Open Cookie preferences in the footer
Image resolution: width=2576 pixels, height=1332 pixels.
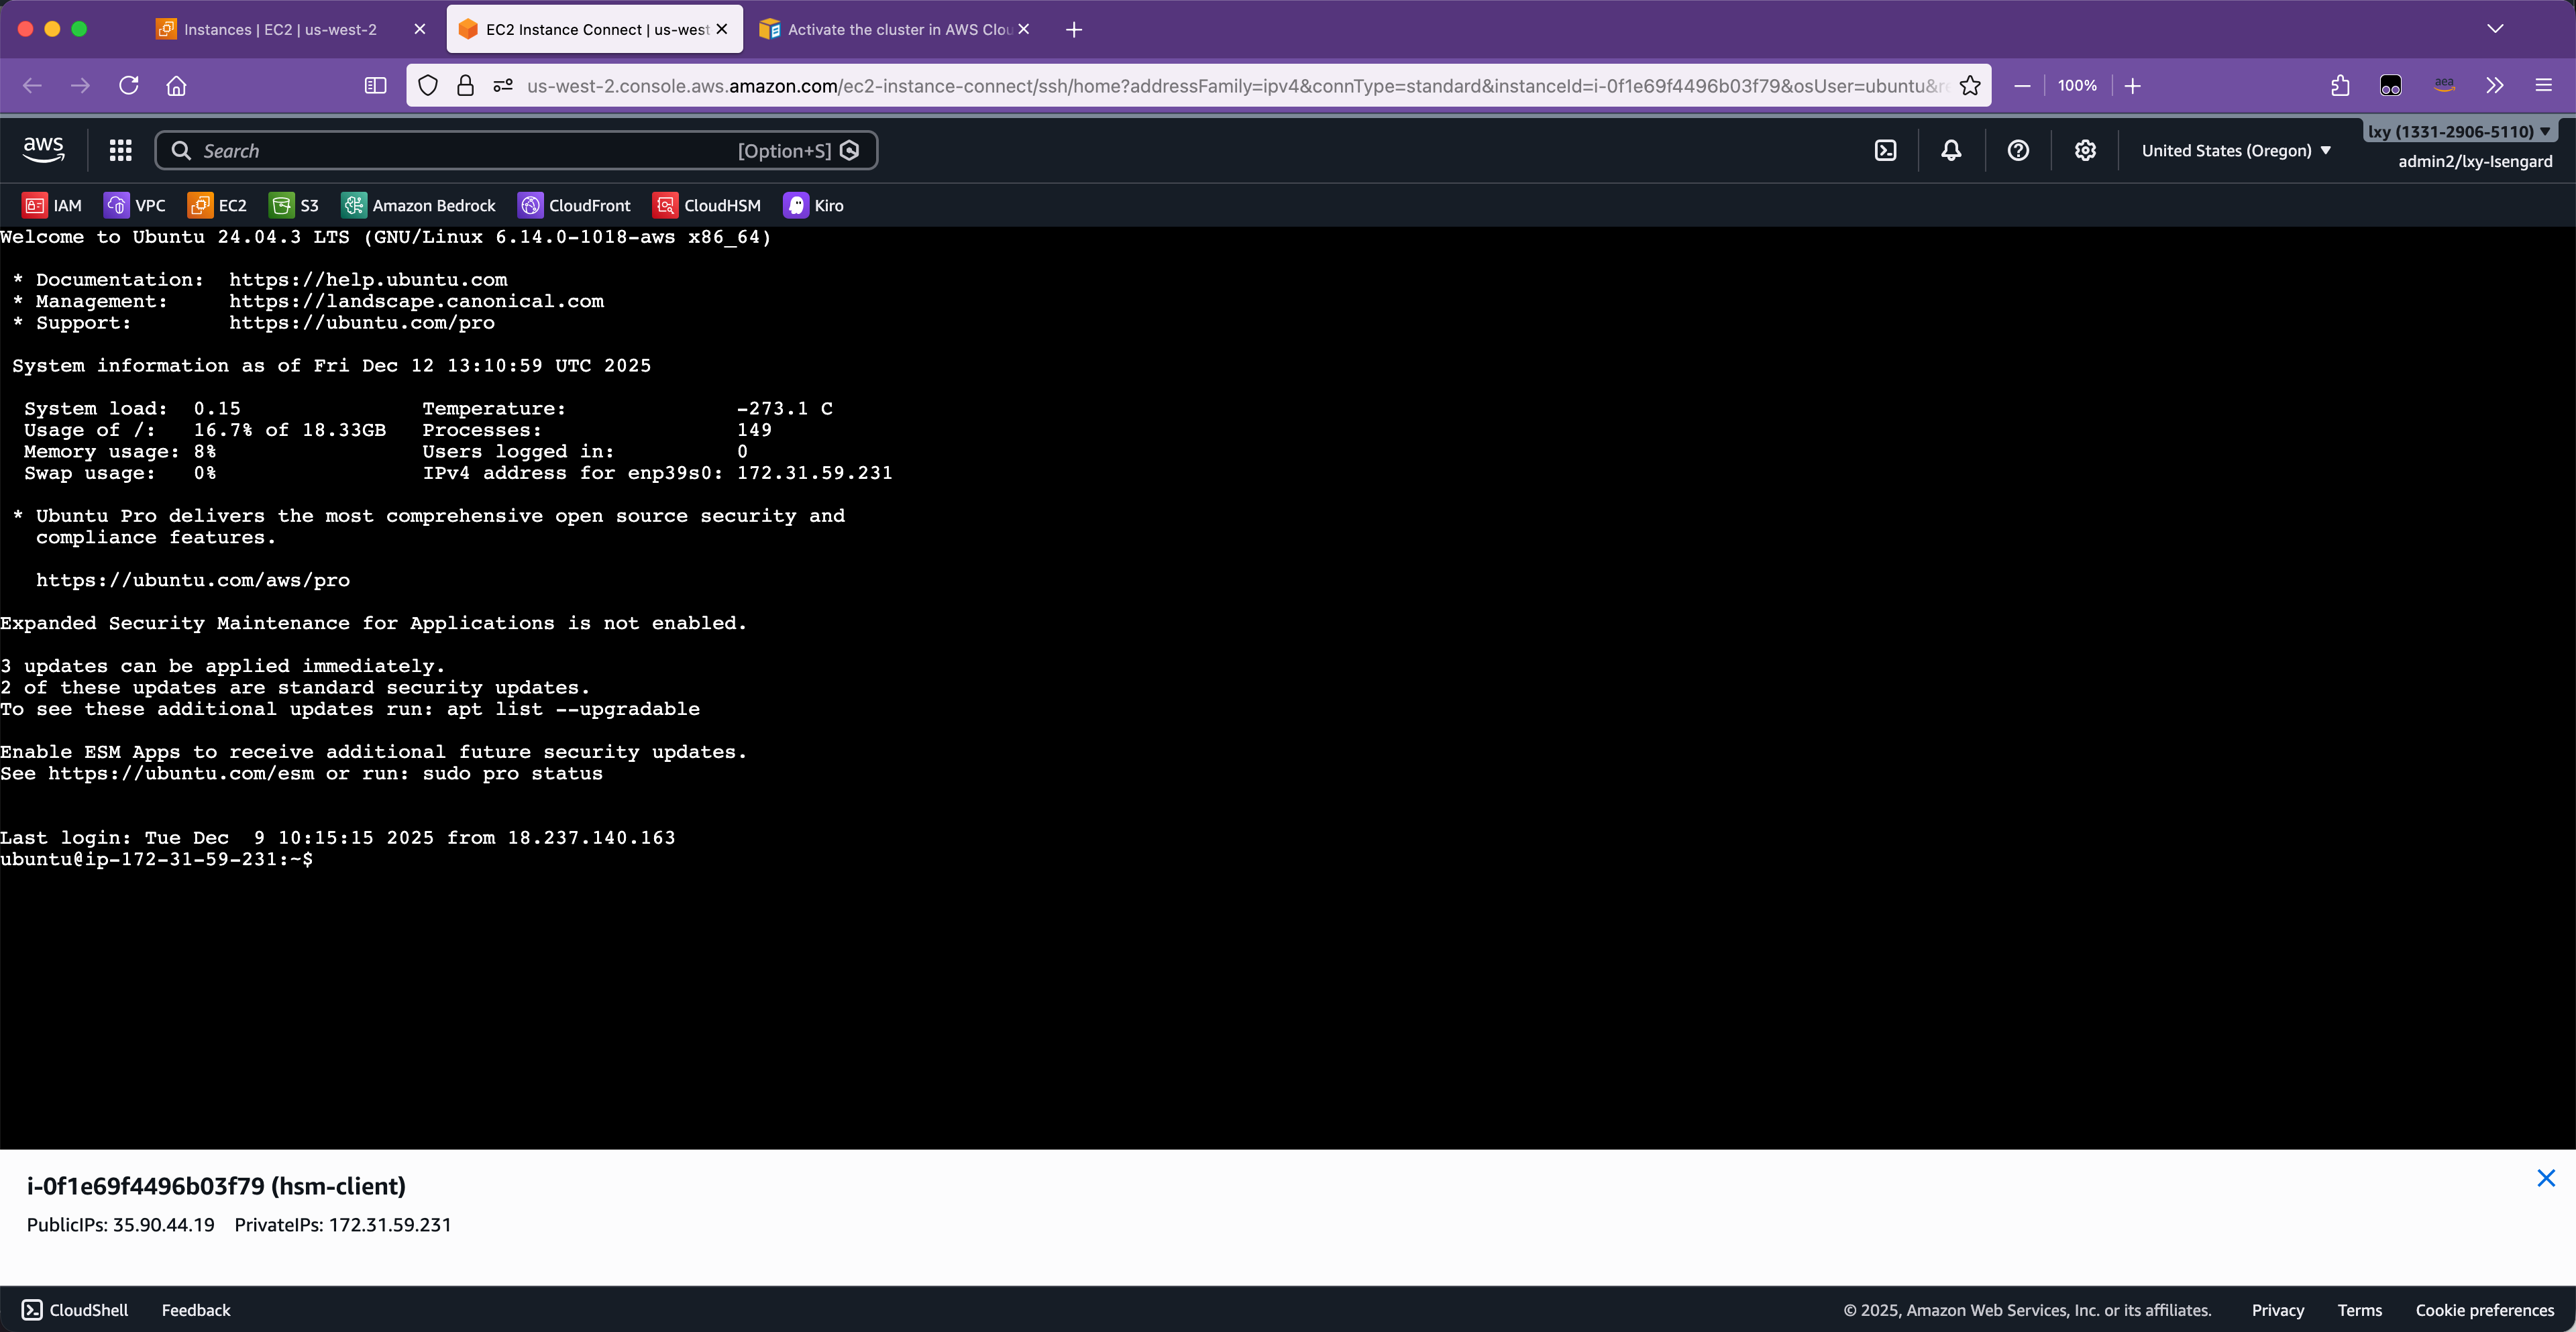click(x=2484, y=1310)
